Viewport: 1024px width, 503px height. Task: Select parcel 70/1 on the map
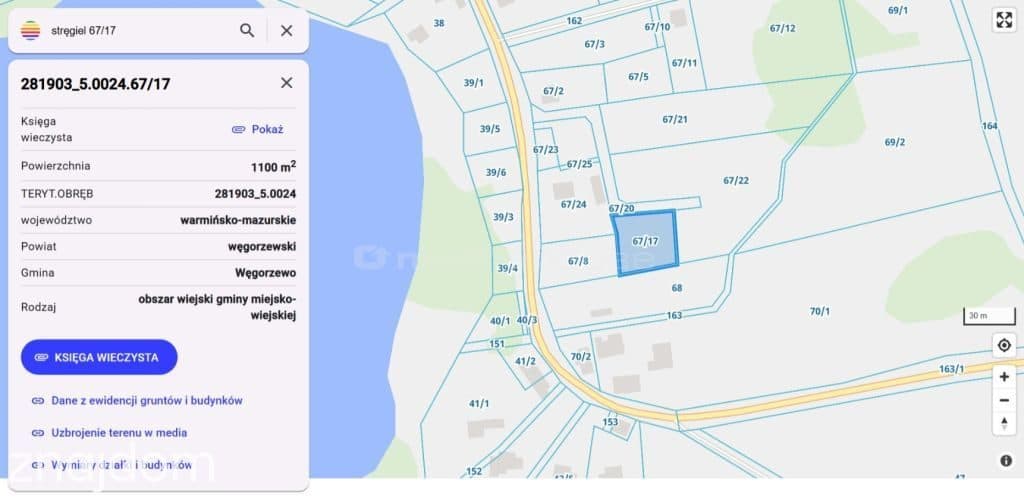click(820, 312)
